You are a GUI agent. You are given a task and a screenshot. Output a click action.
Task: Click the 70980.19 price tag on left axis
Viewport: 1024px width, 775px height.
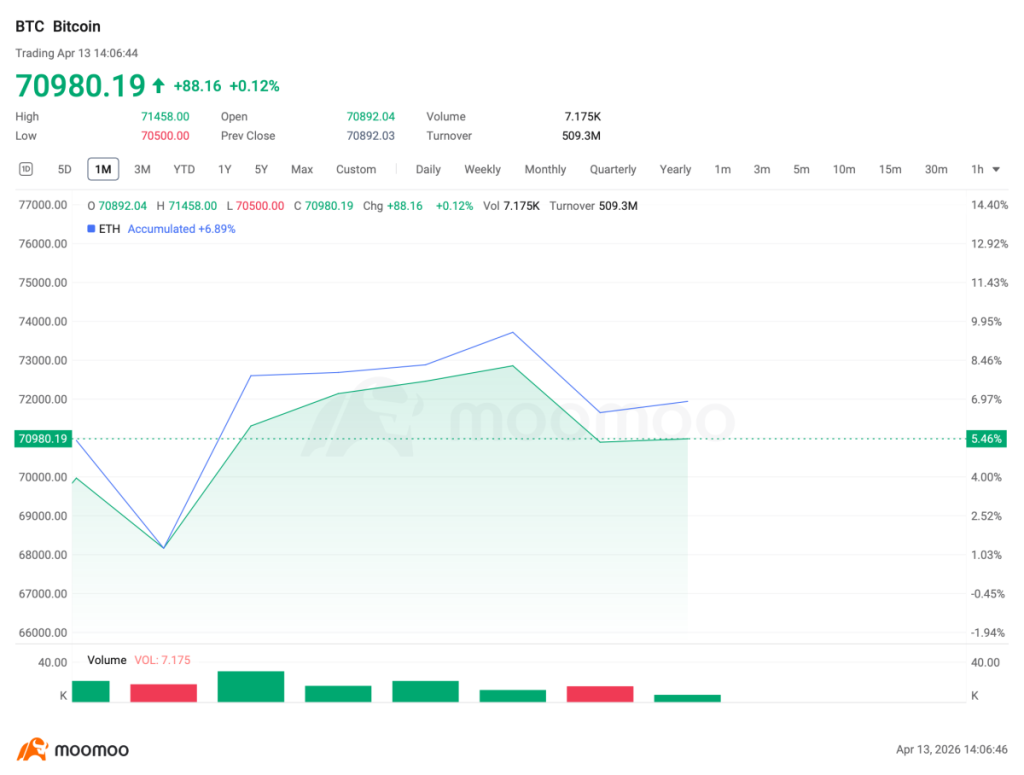41,439
